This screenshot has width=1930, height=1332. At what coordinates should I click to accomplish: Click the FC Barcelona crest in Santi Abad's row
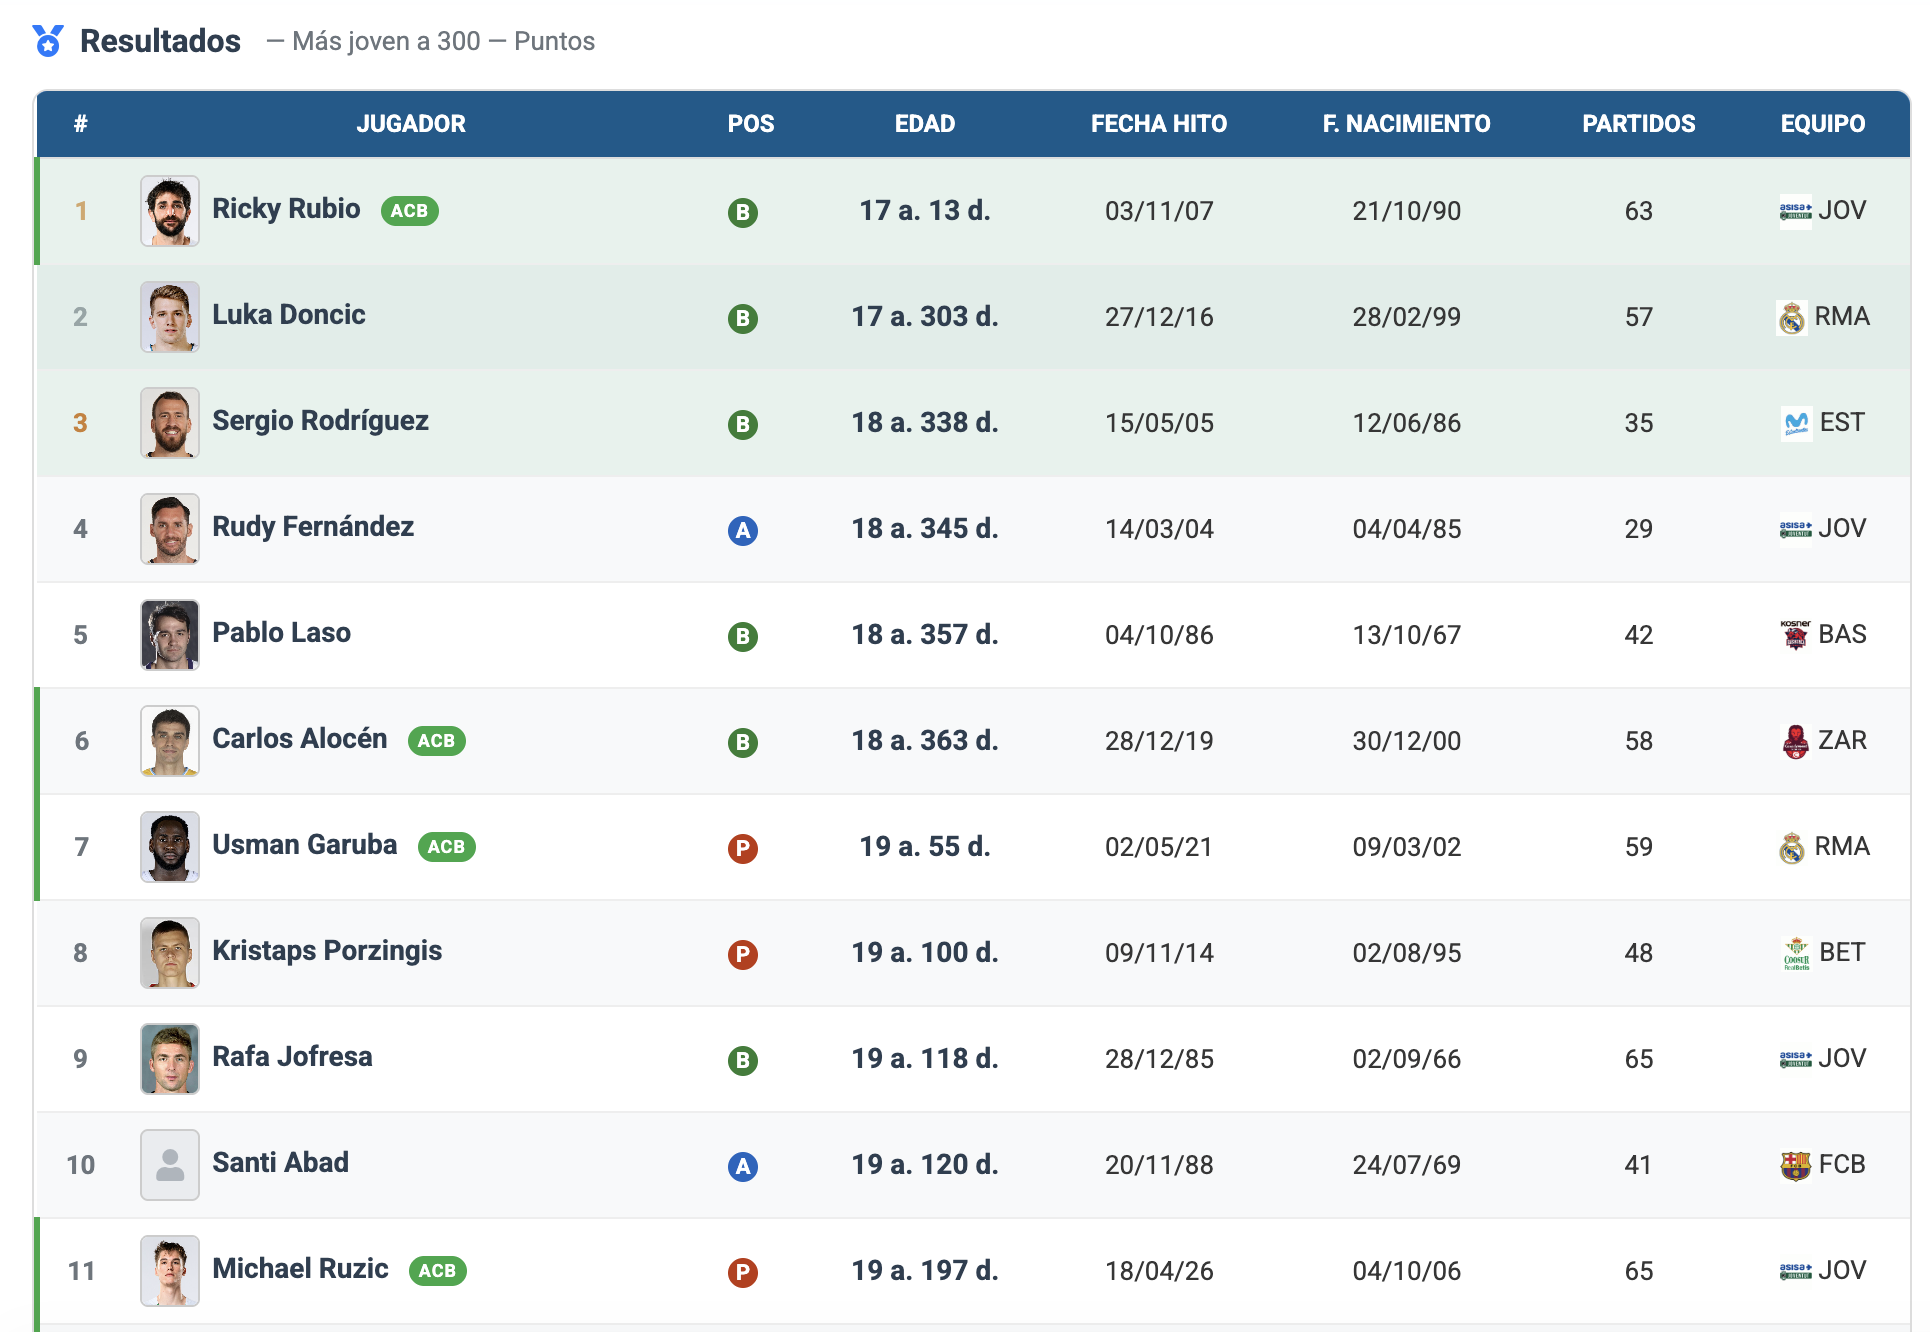1795,1165
